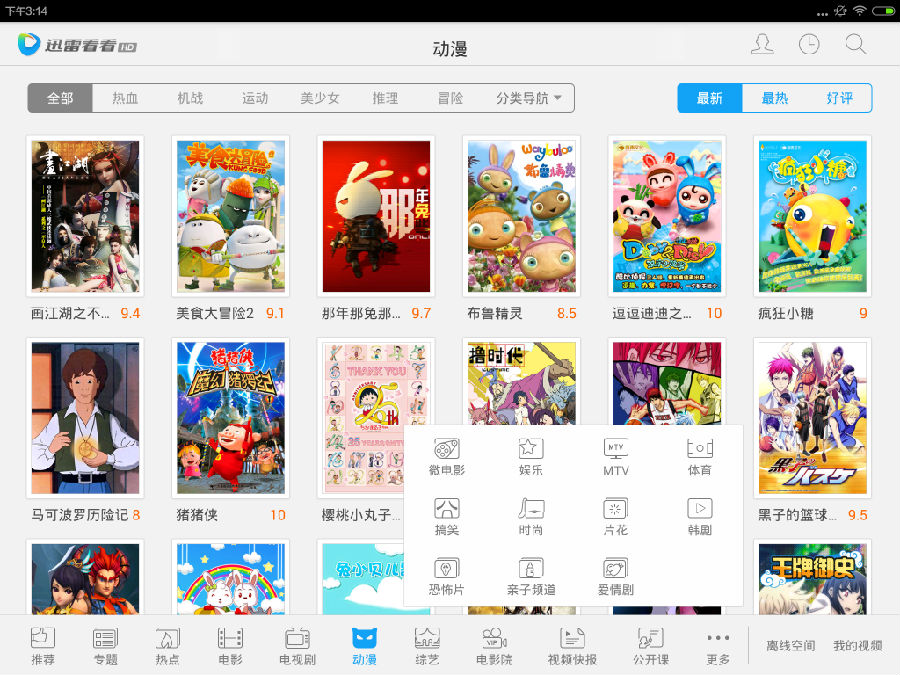Choose 爱情剧 in the popup menu
900x675 pixels.
click(615, 577)
